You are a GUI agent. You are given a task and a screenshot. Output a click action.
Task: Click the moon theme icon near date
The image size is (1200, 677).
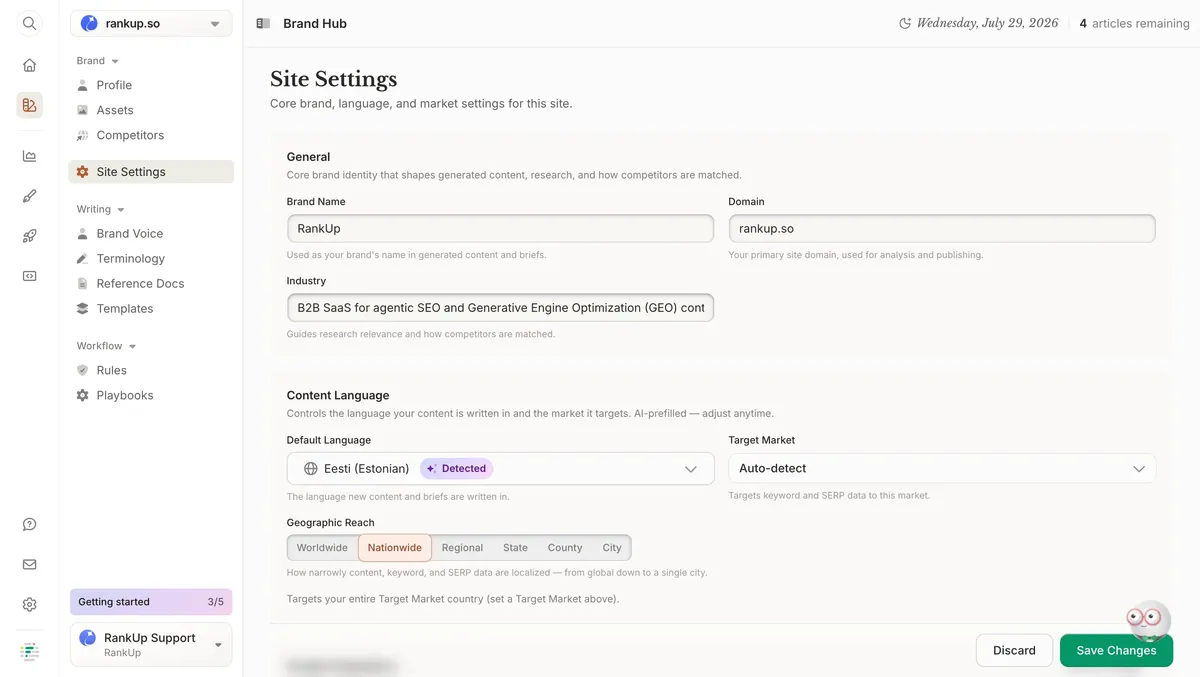pos(905,23)
